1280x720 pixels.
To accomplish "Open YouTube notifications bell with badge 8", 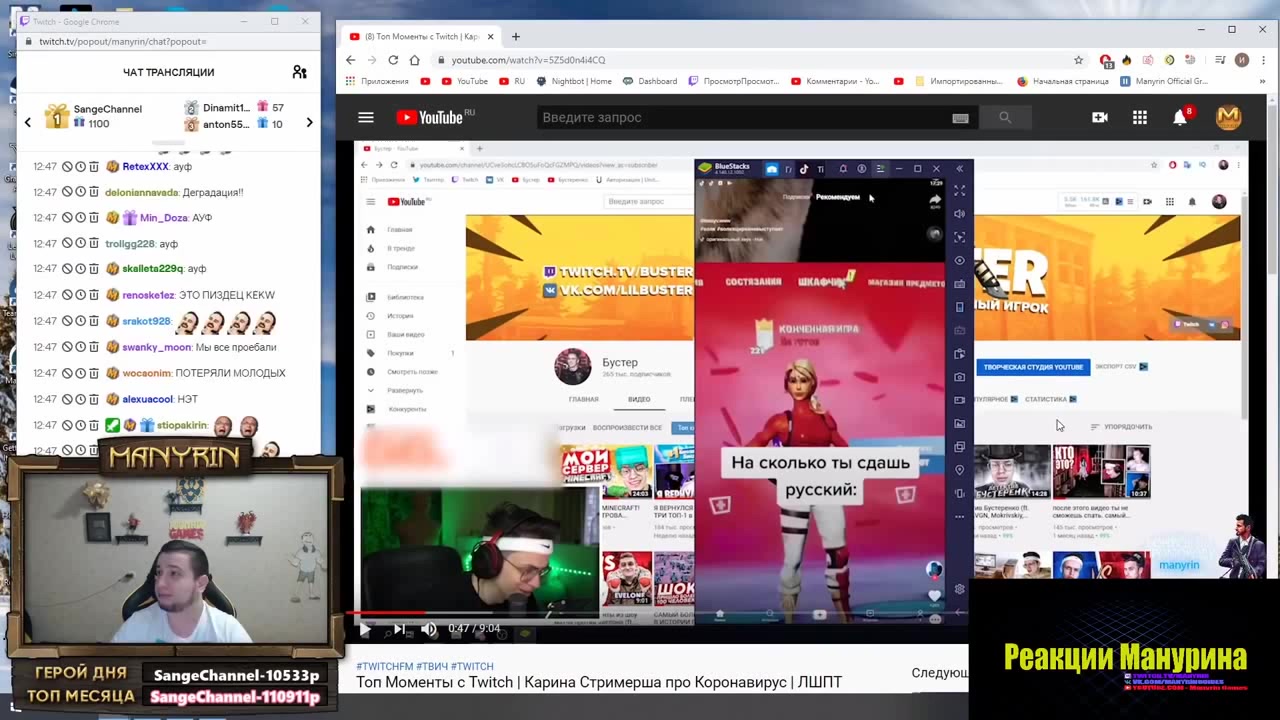I will [1181, 116].
